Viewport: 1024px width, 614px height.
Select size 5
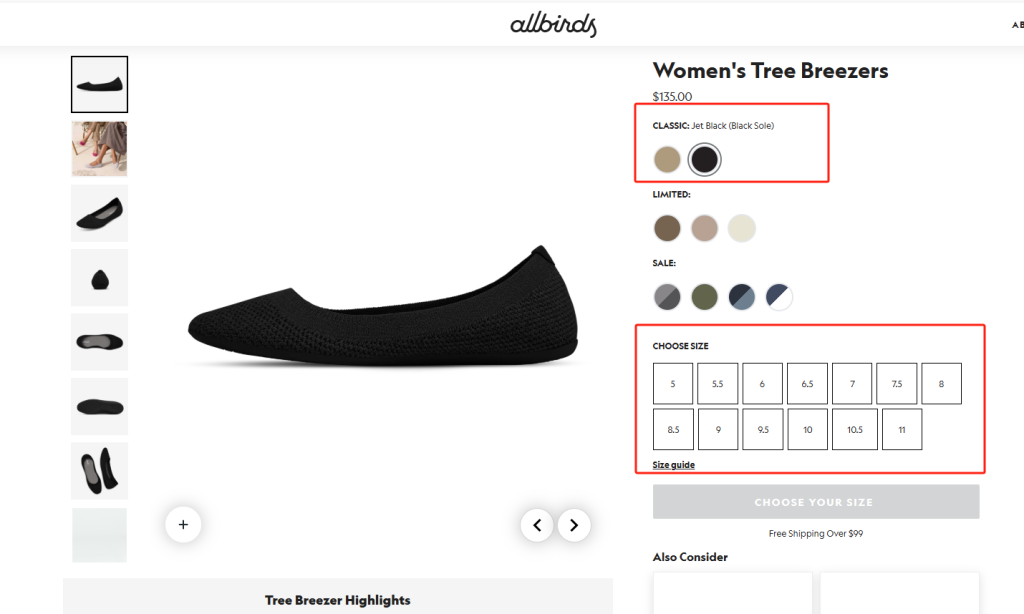[673, 384]
